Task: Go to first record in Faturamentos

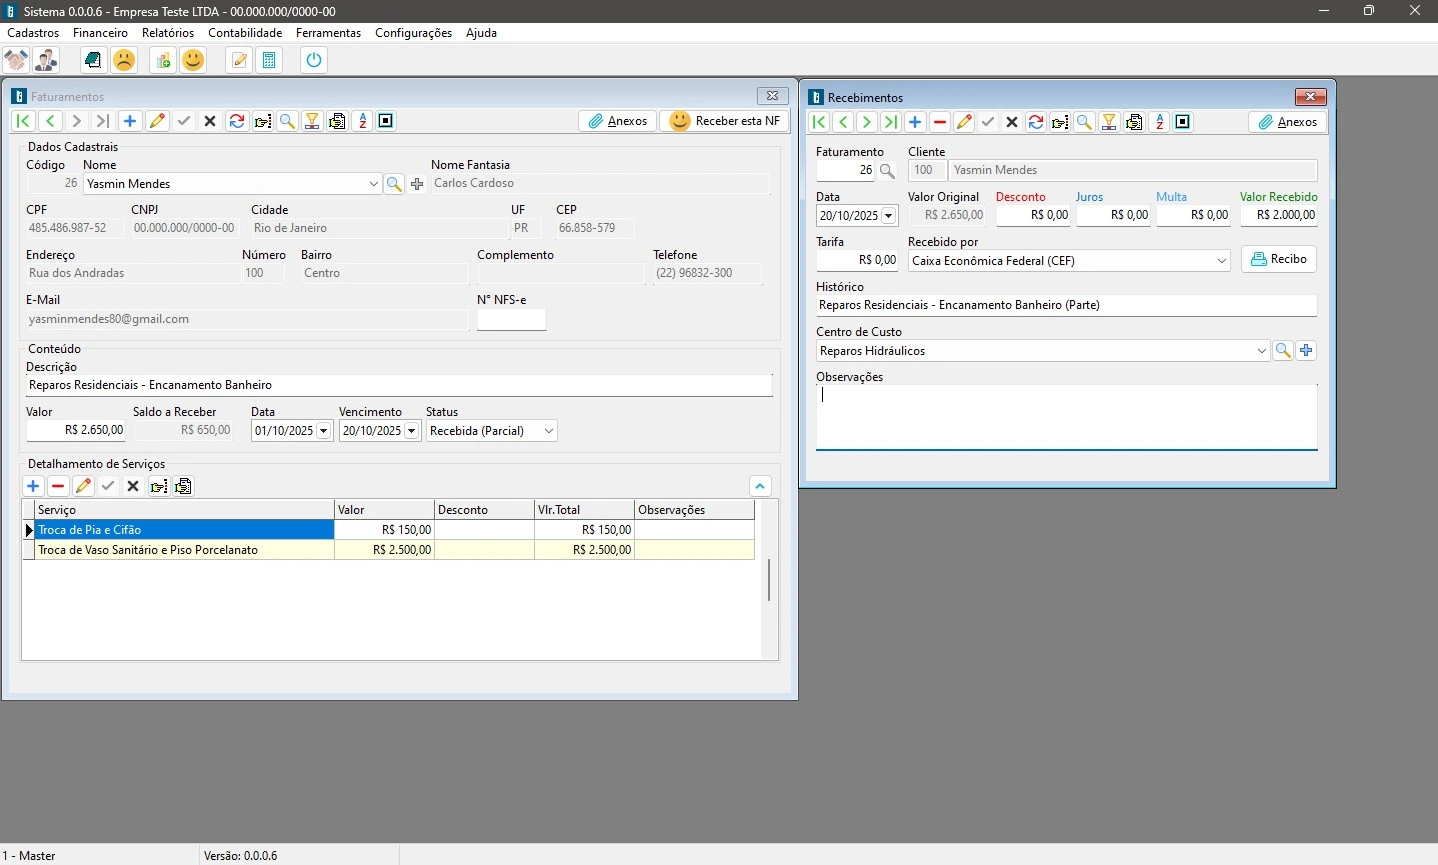Action: click(x=23, y=121)
